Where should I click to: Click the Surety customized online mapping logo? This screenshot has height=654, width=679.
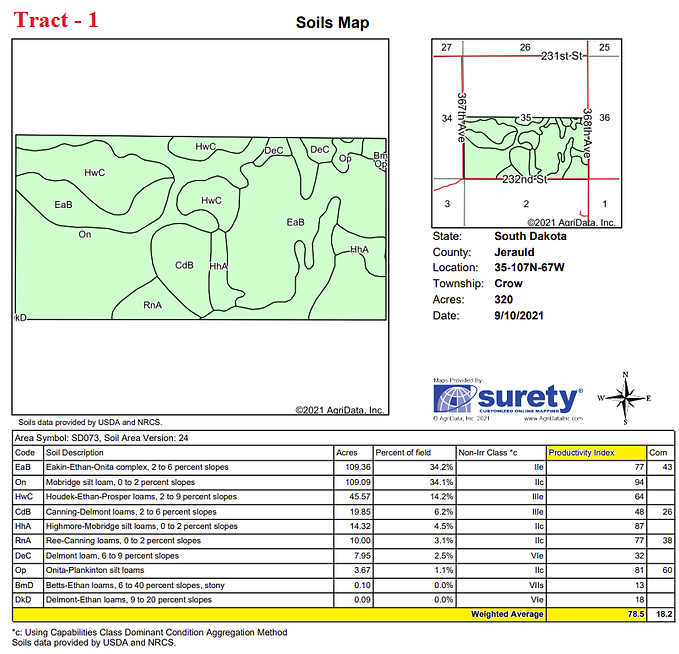coord(508,398)
